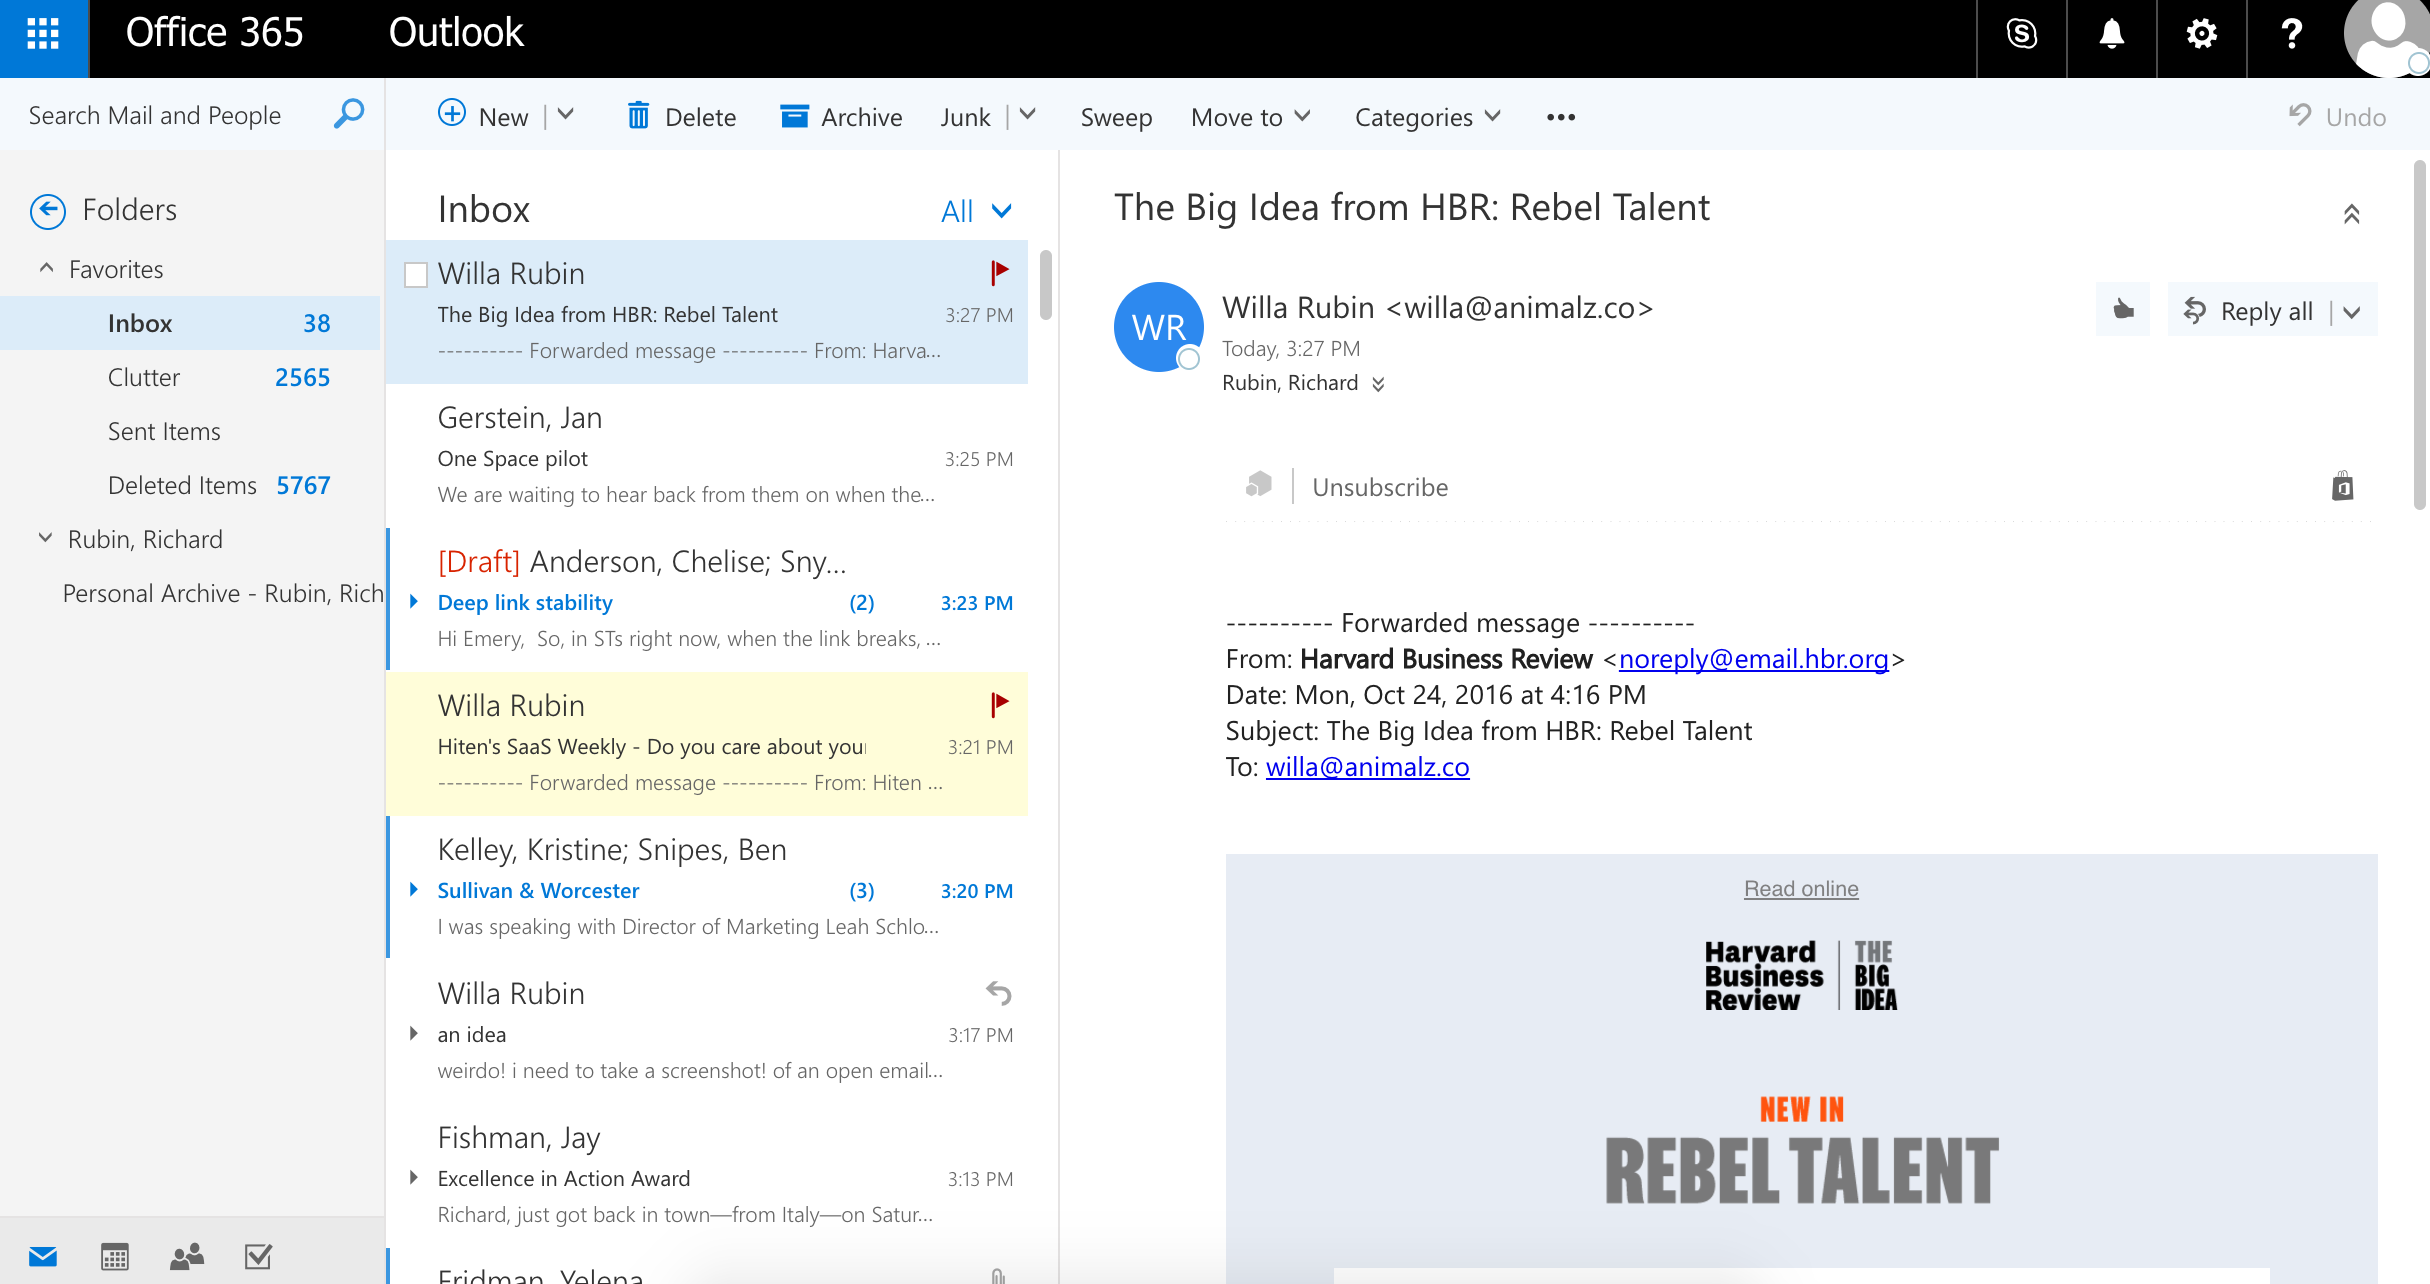This screenshot has width=2430, height=1284.
Task: Select the Deleted Items folder
Action: [190, 485]
